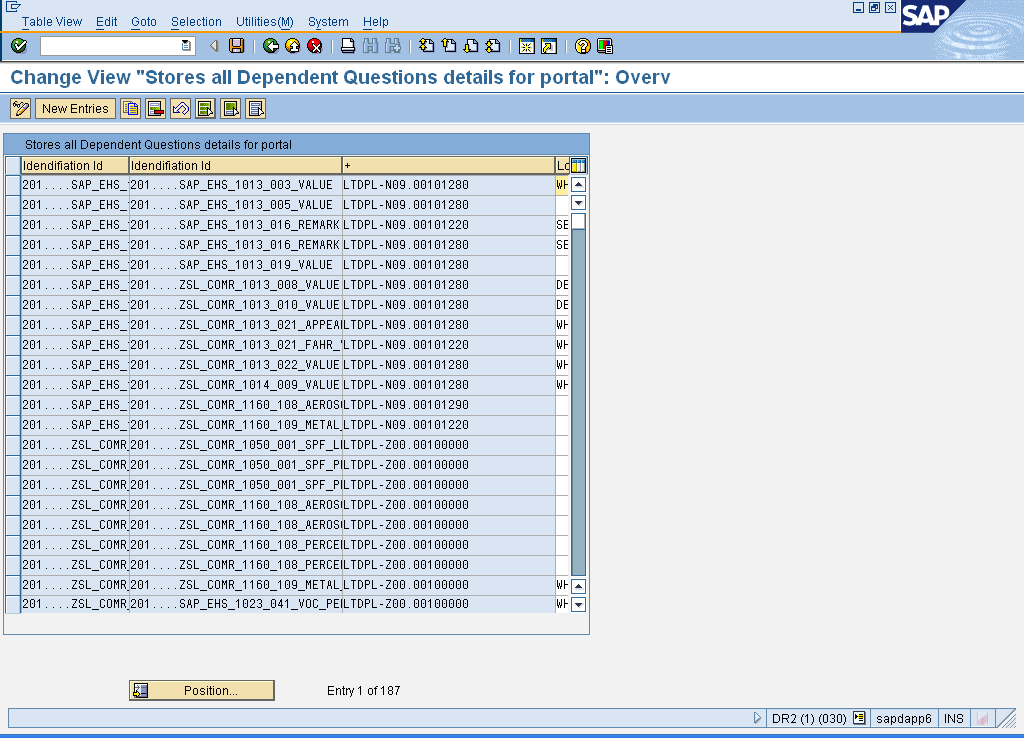Open Help with the question mark icon

click(x=583, y=46)
